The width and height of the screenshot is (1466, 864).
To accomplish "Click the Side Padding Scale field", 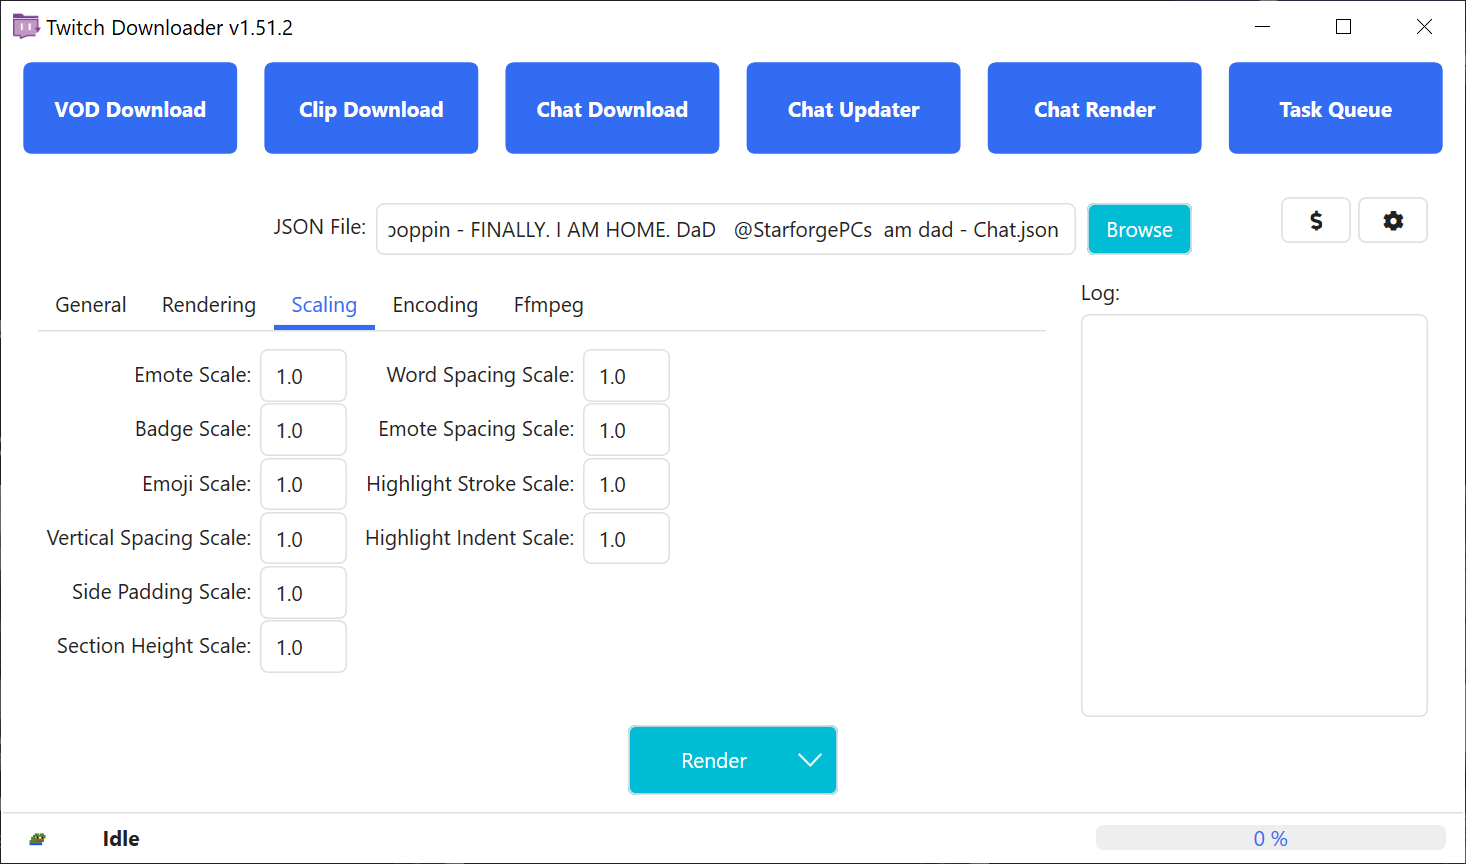I will pyautogui.click(x=303, y=593).
